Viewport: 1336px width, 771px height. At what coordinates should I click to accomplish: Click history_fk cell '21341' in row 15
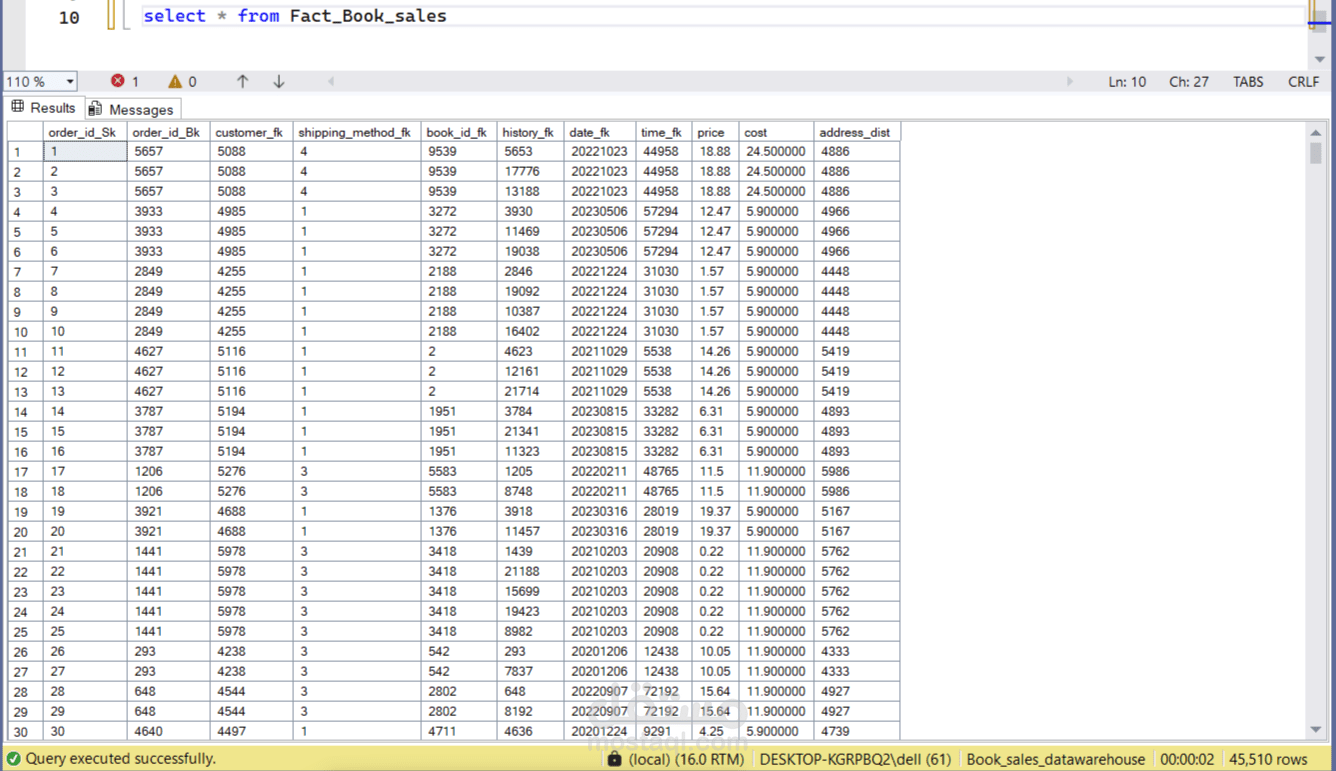(x=530, y=432)
